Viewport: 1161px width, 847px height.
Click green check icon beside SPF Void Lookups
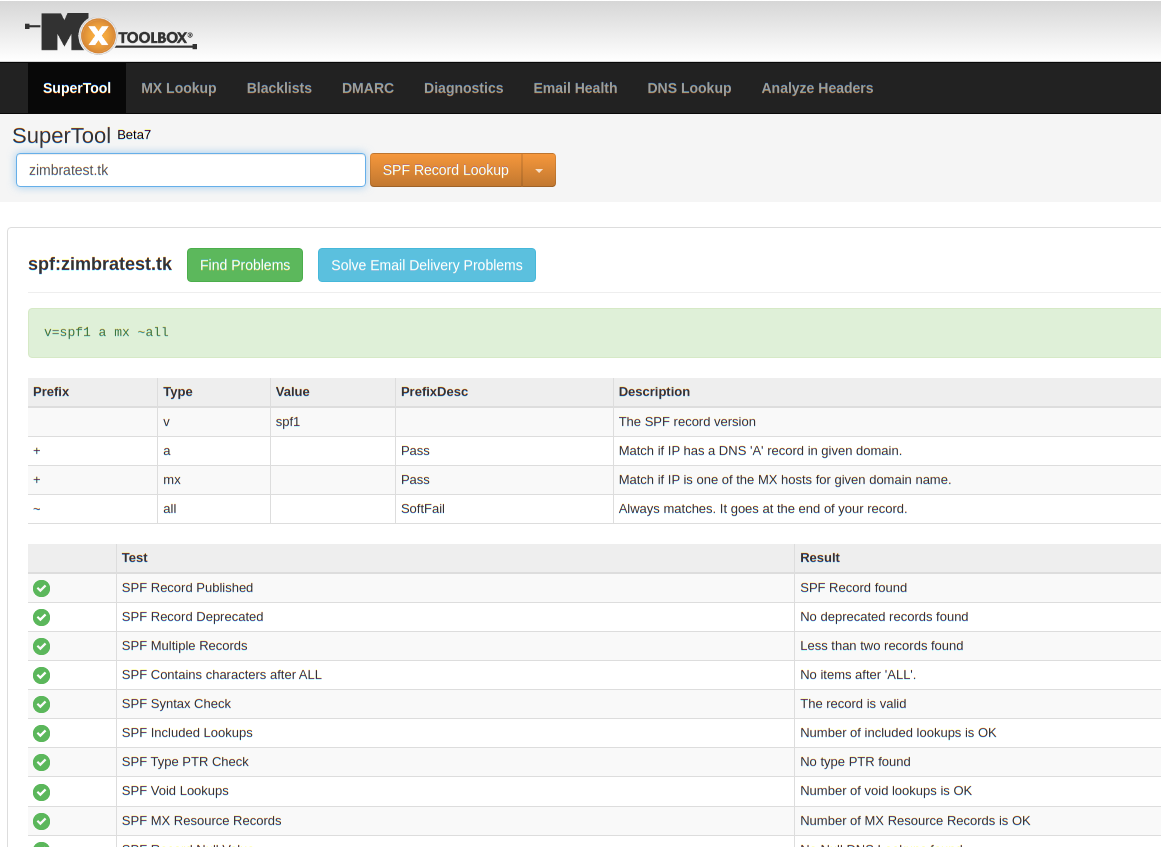point(41,791)
